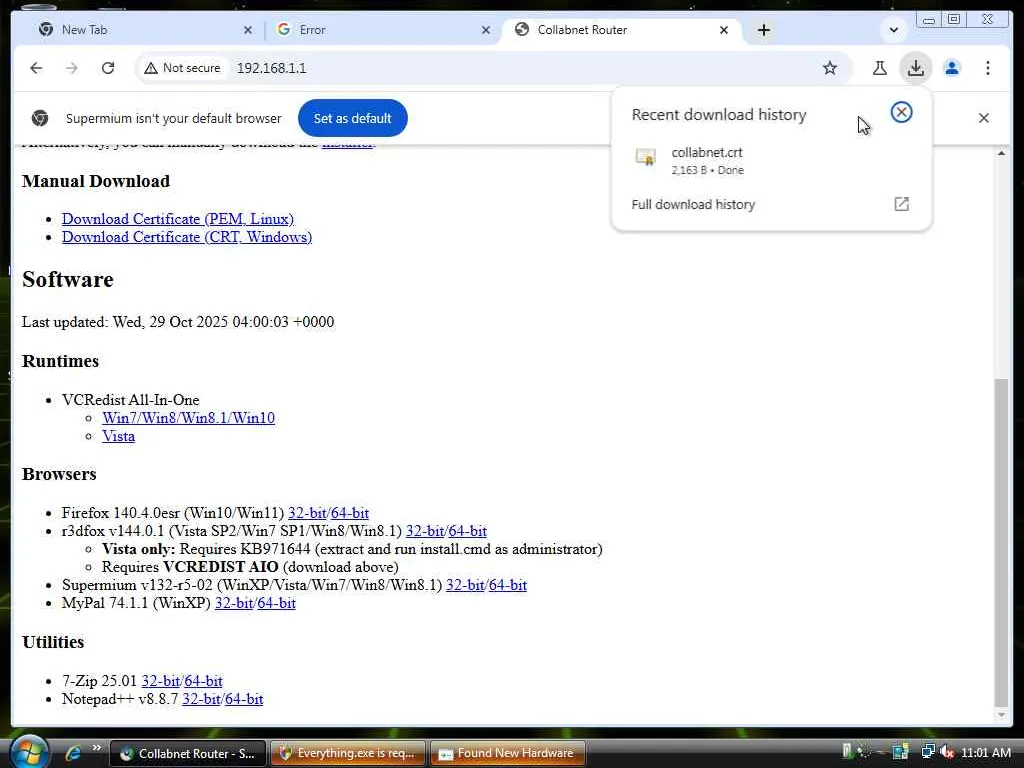Download 7-Zip 25.01 32-bit
This screenshot has width=1024, height=768.
(x=161, y=681)
